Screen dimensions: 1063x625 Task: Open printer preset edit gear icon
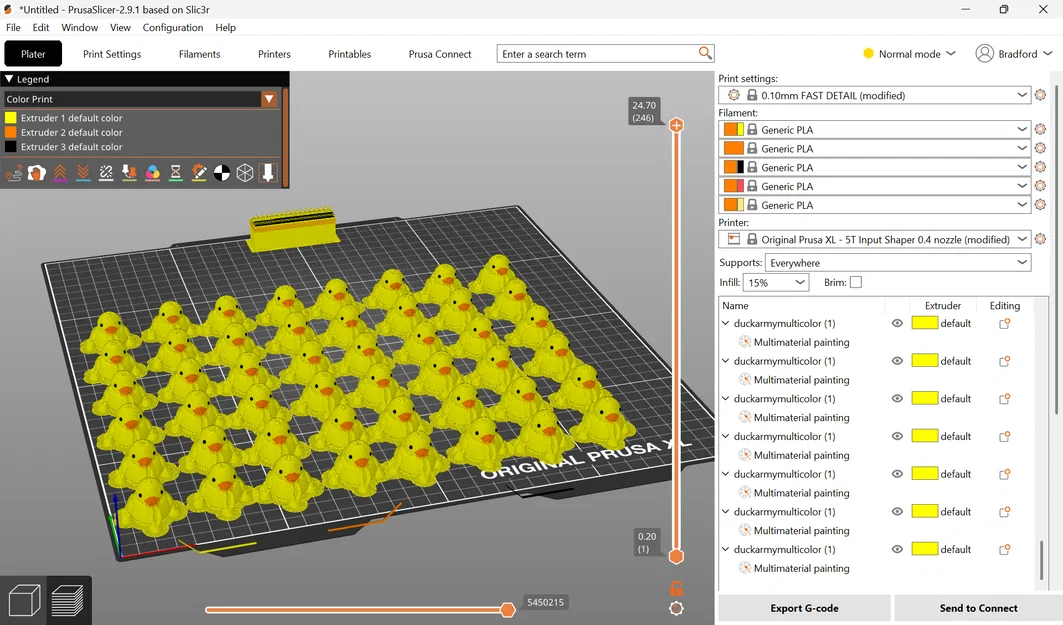click(x=1041, y=239)
